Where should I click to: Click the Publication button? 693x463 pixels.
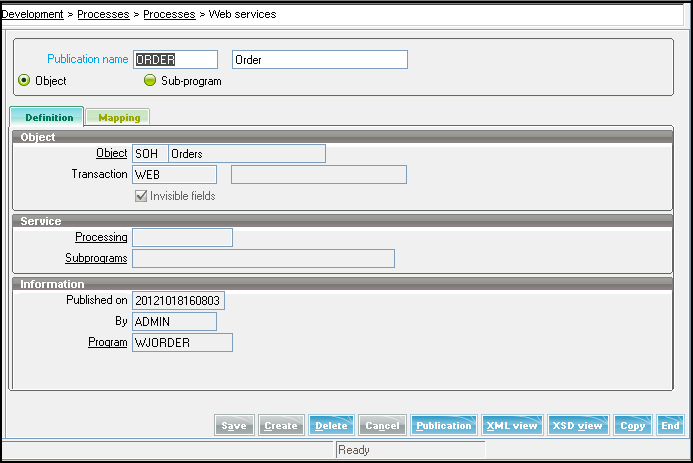point(444,425)
